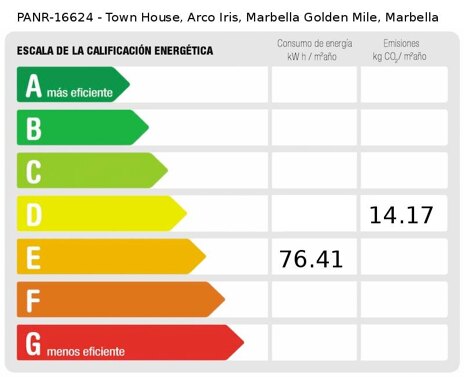This screenshot has width=464, height=377.
Task: Click the empty consumption cell in row F
Action: (x=314, y=299)
